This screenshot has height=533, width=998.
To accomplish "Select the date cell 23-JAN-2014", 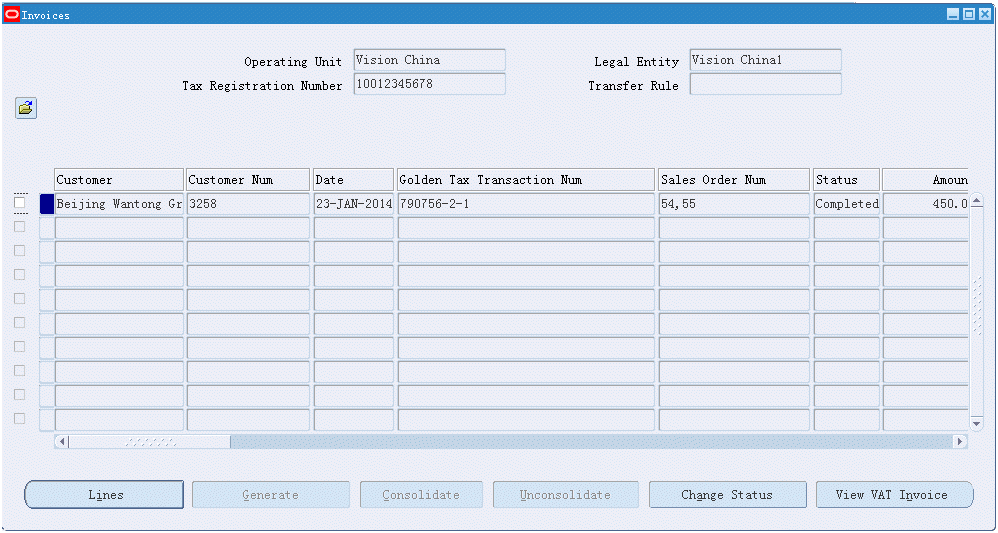I will (x=354, y=204).
